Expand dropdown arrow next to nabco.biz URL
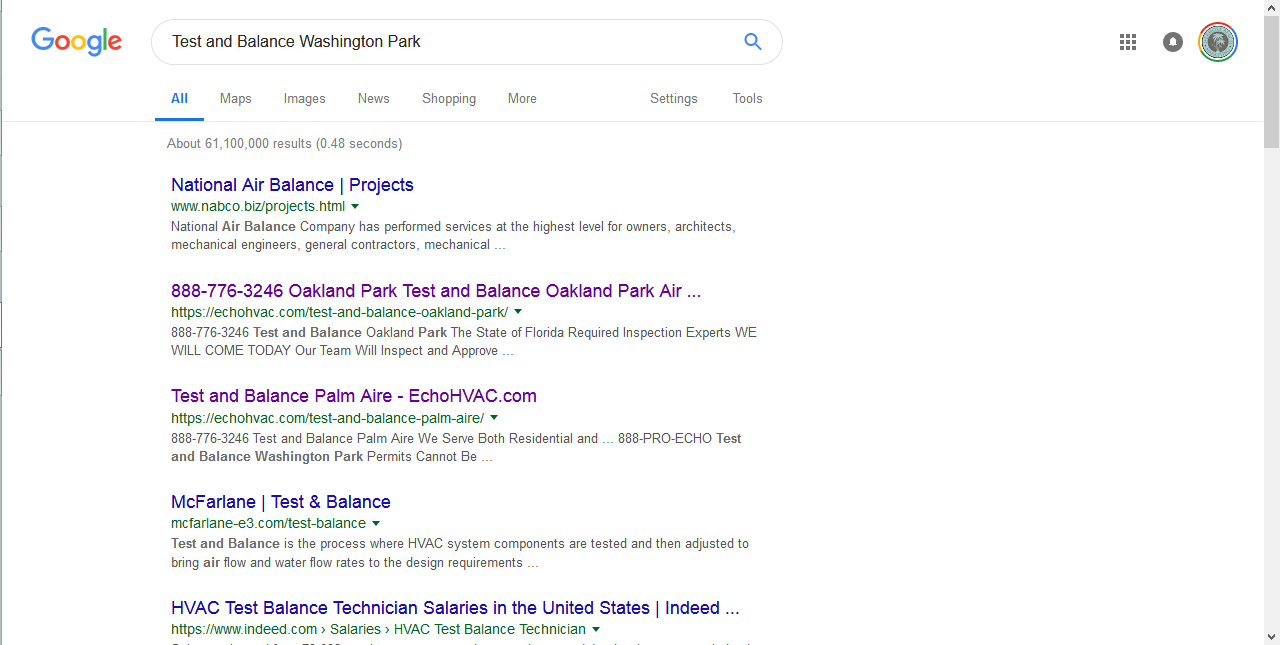The image size is (1280, 645). 355,207
